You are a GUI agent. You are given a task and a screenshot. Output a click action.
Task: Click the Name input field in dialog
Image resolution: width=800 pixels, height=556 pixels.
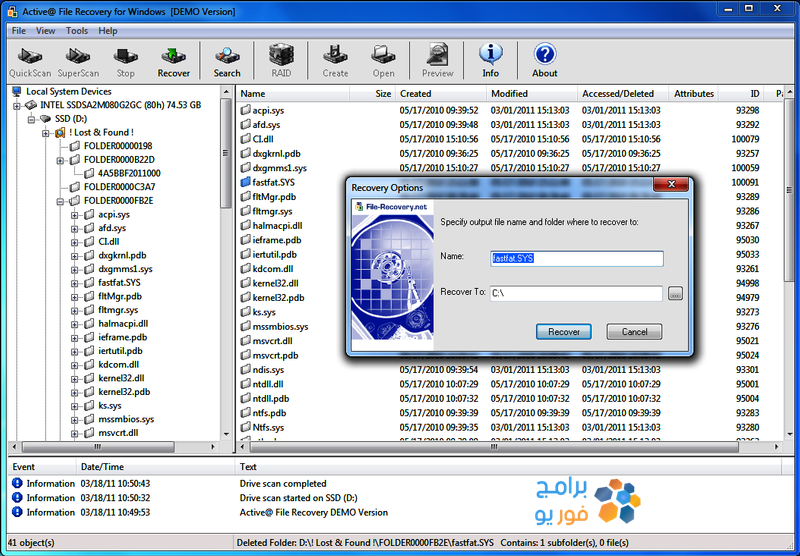[577, 259]
